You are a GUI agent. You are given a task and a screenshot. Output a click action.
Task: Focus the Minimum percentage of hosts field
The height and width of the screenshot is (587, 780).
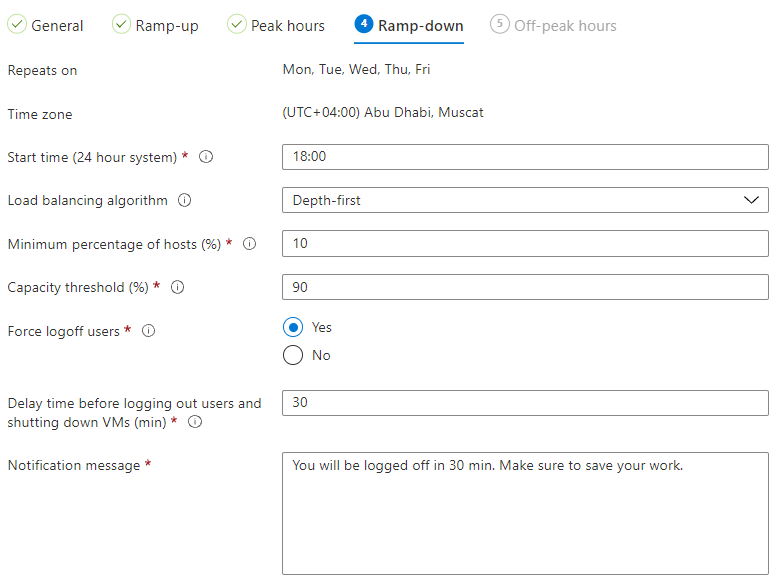pos(525,244)
